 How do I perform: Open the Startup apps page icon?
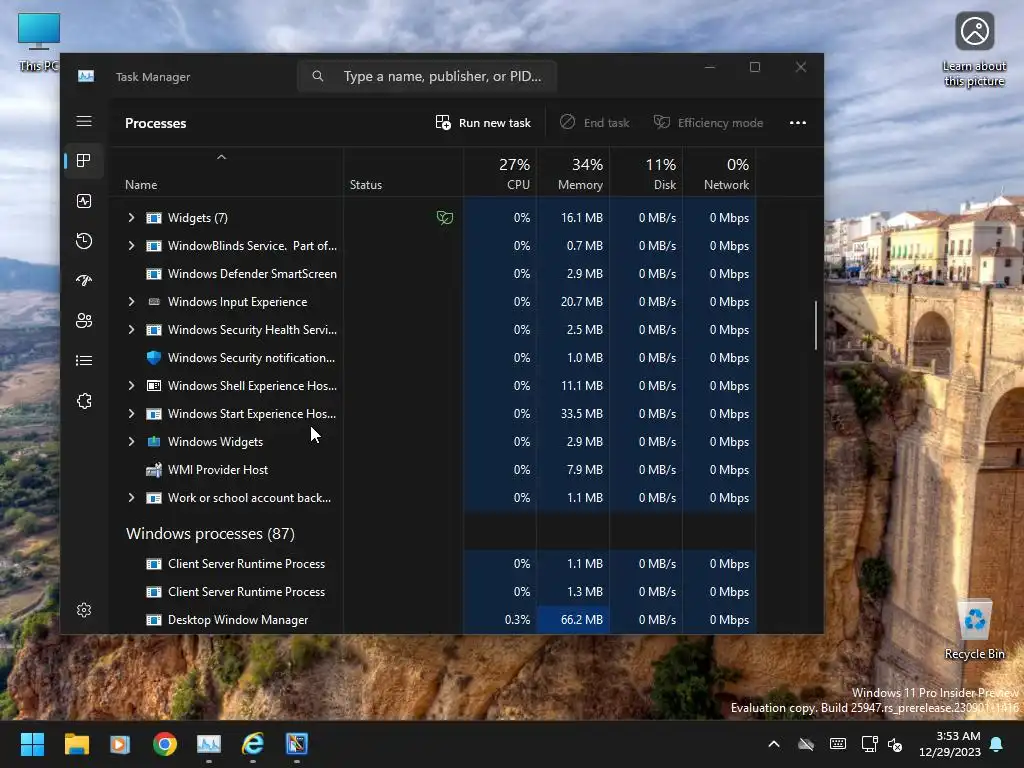(x=84, y=281)
